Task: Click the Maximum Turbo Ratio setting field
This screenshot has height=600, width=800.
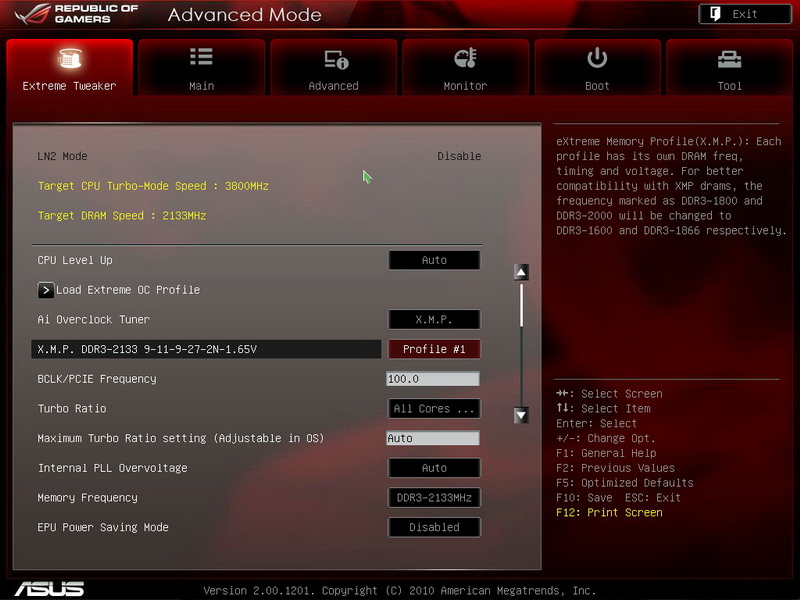Action: click(x=433, y=438)
